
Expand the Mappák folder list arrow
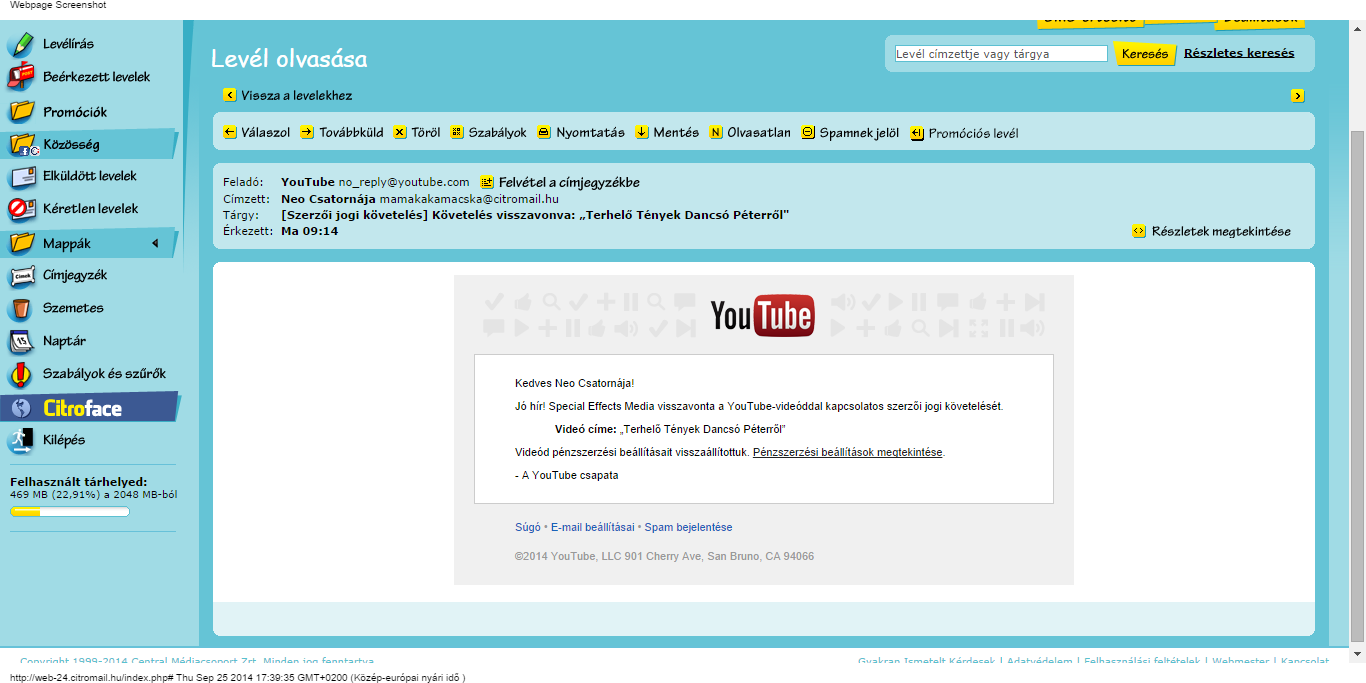155,243
